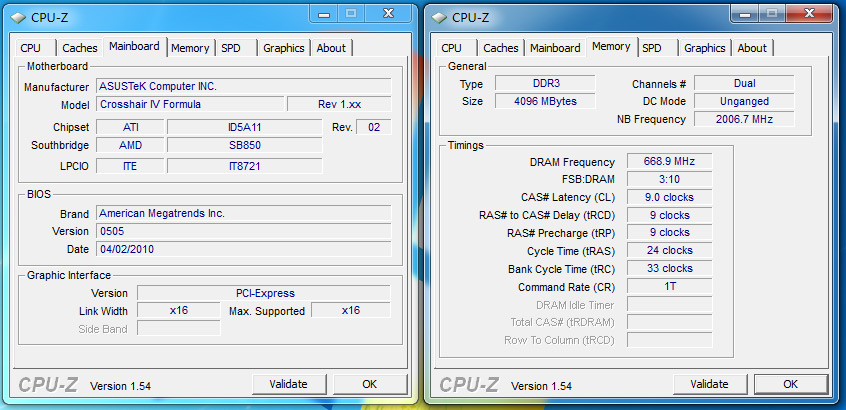Click the DC Mode Unganged field
This screenshot has height=410, width=846.
coord(745,101)
